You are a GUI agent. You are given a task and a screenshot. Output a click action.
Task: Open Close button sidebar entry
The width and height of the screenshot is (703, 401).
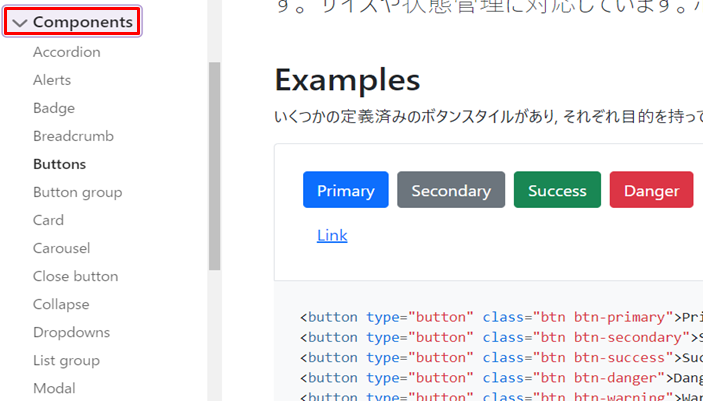[75, 276]
